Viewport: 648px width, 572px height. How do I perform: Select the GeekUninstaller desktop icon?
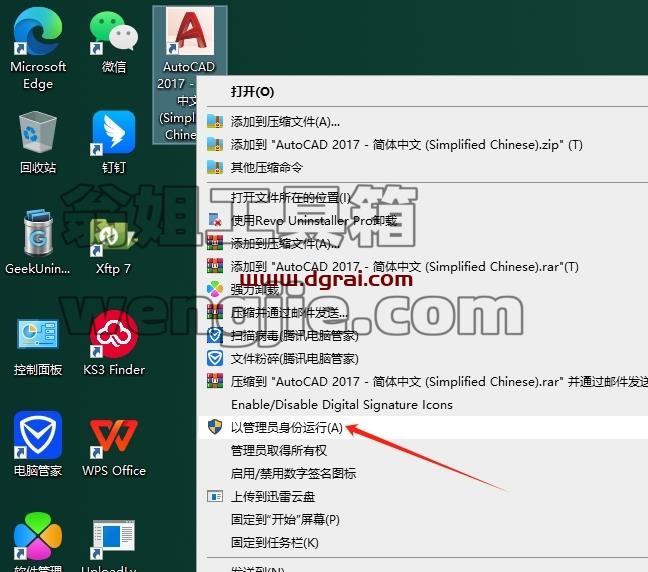pos(38,243)
